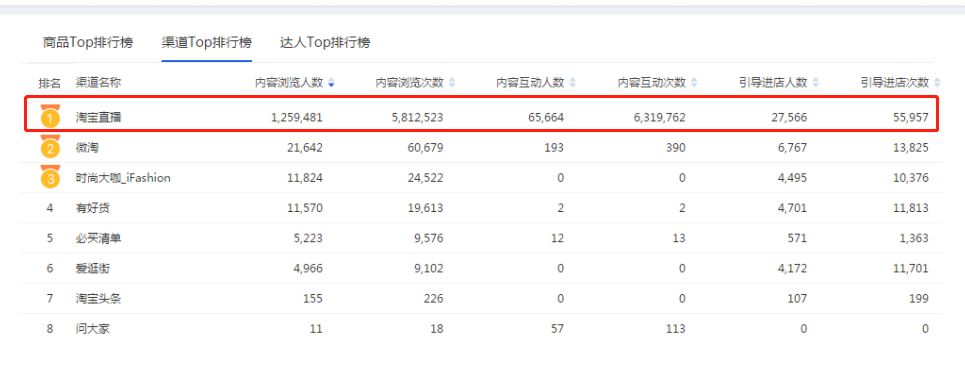Click the value 11,570 for 有好货
965x370 pixels.
pos(305,208)
